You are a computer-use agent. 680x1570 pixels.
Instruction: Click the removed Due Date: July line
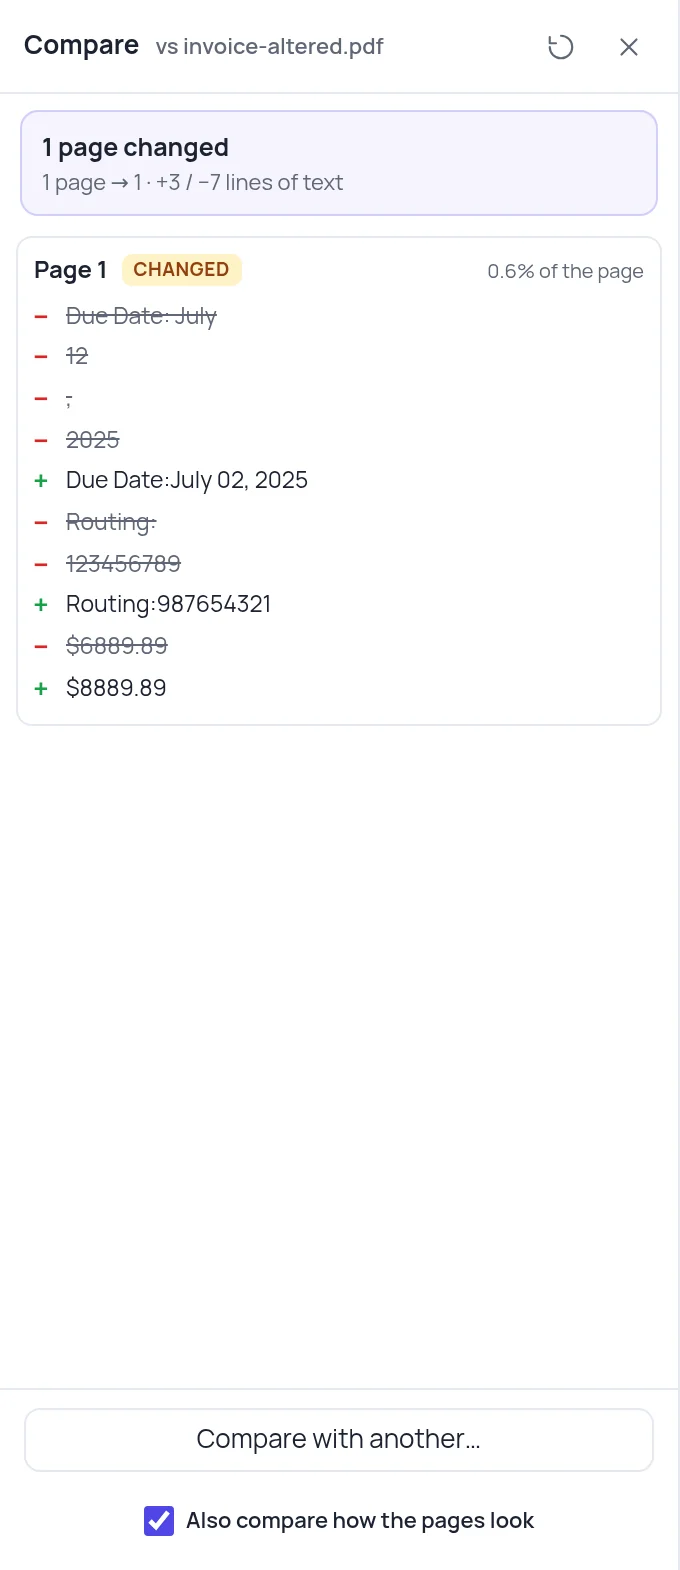[141, 316]
